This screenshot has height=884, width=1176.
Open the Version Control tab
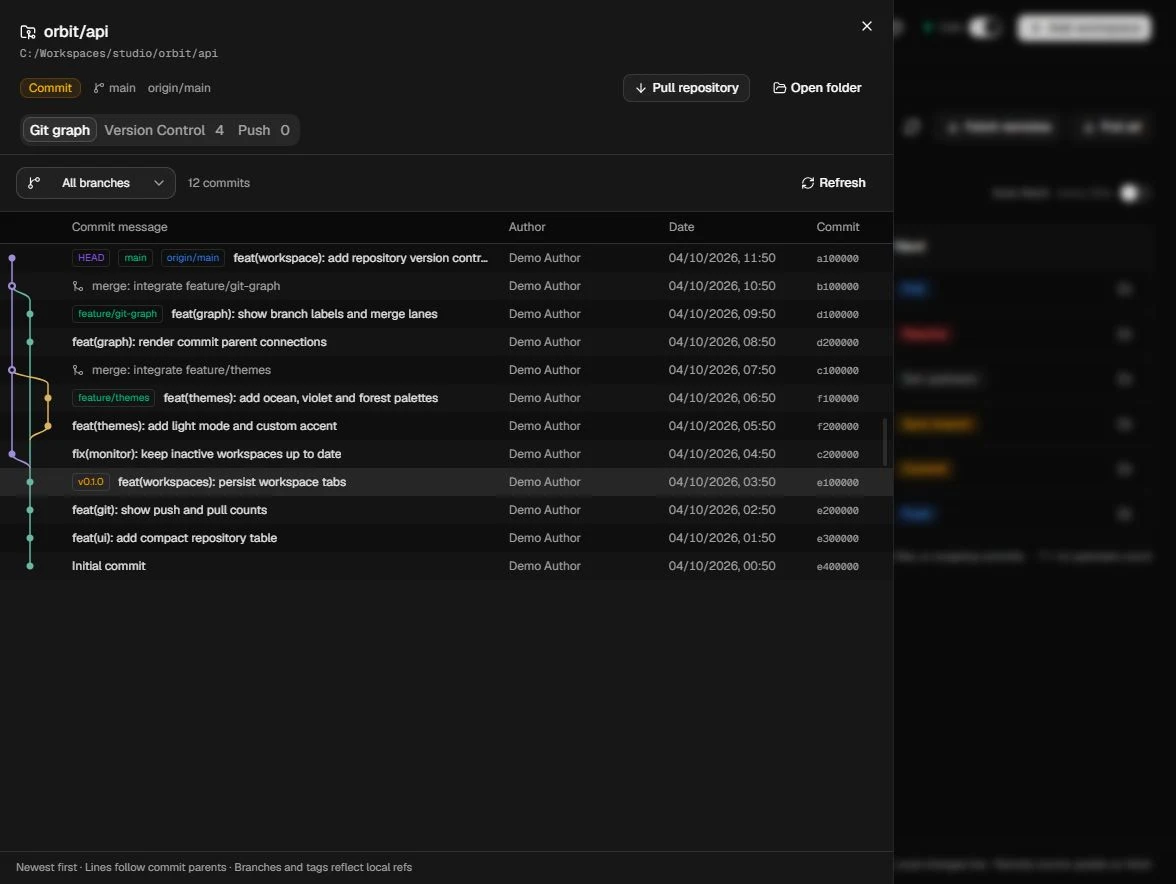[x=164, y=130]
